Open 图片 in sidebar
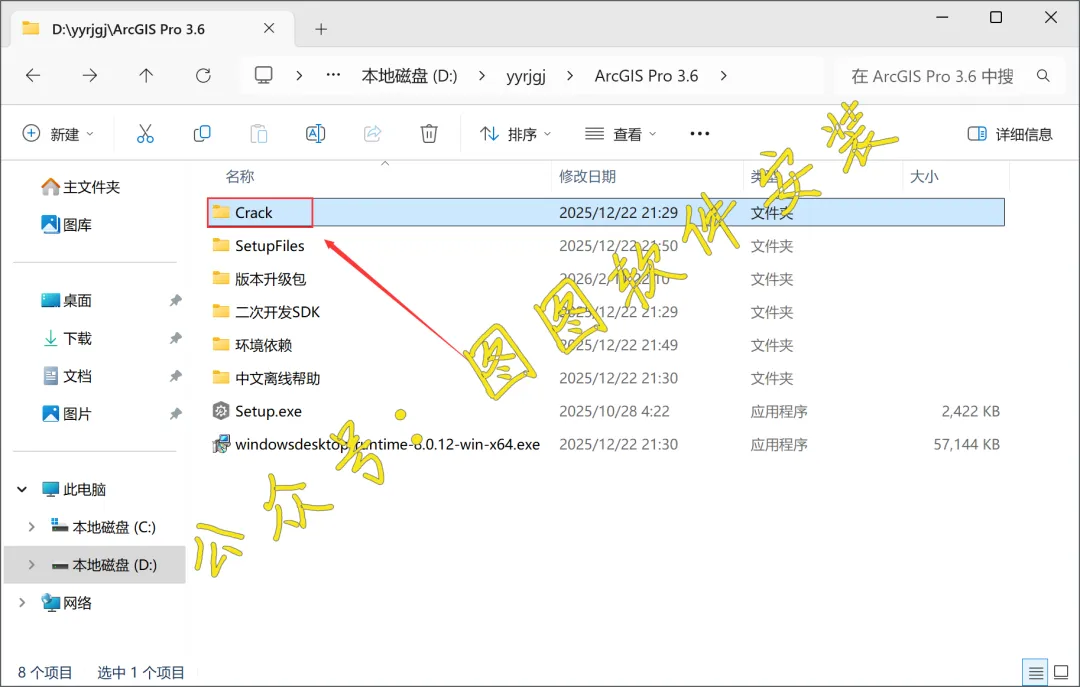This screenshot has width=1080, height=687. click(68, 414)
